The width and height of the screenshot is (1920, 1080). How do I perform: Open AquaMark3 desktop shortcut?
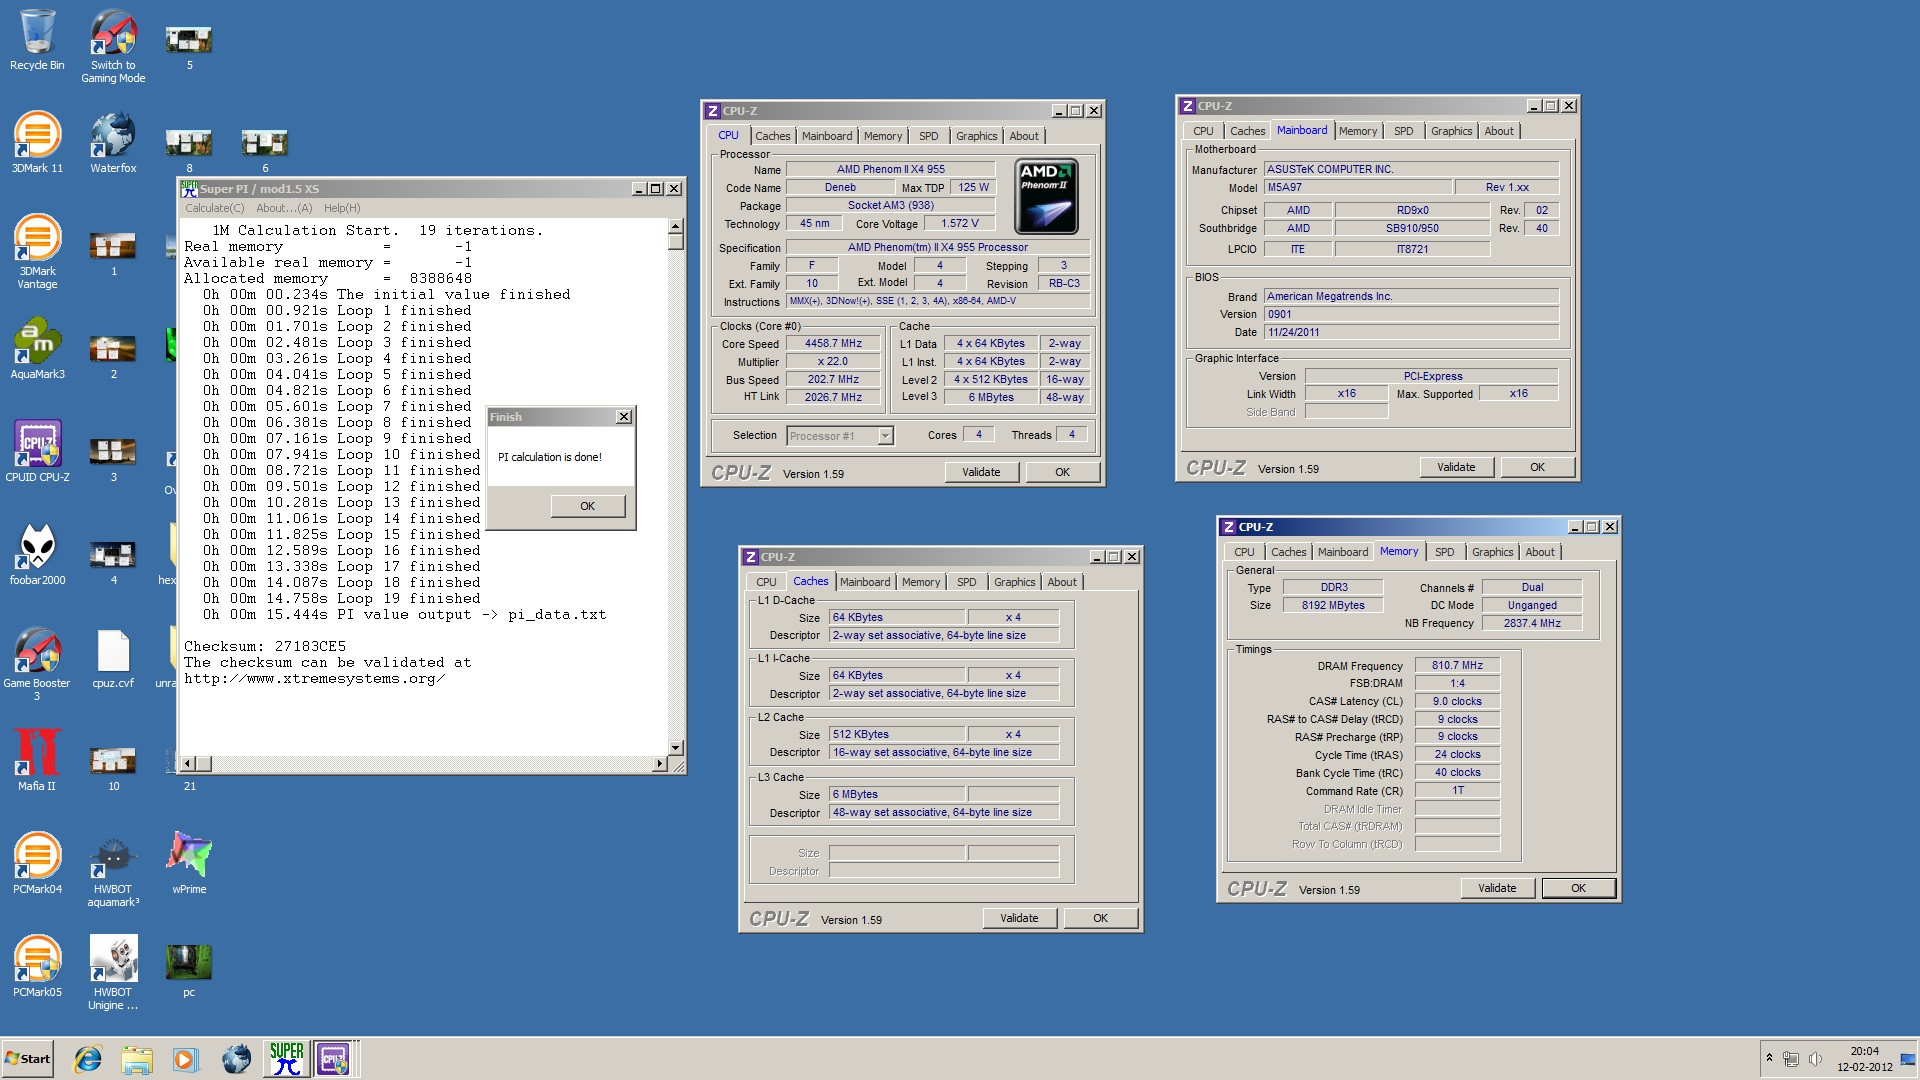(37, 349)
